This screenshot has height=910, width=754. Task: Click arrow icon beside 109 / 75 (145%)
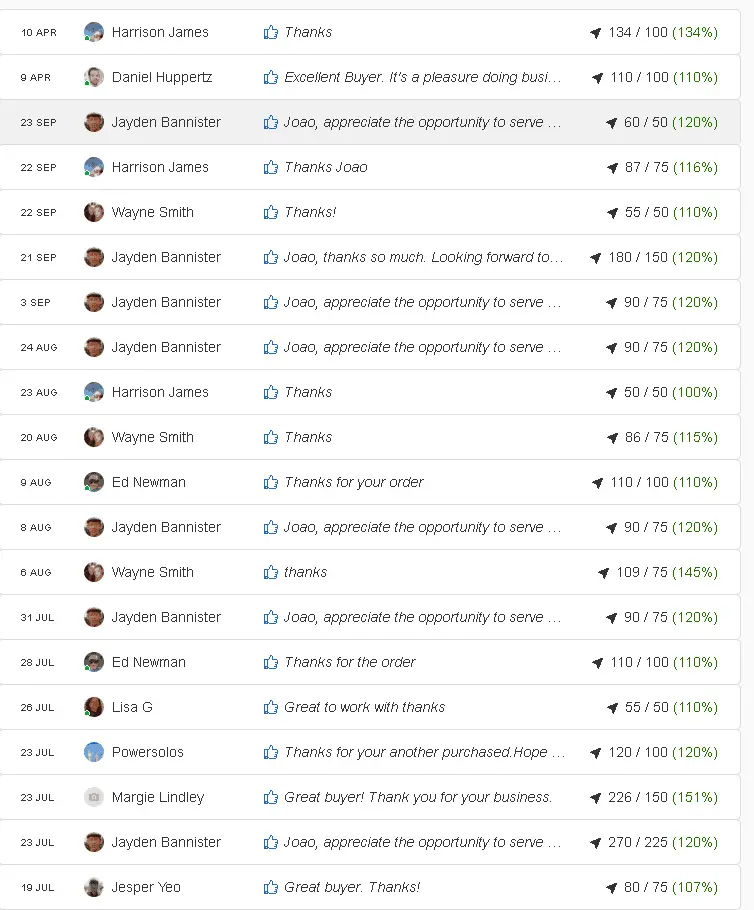pos(604,573)
